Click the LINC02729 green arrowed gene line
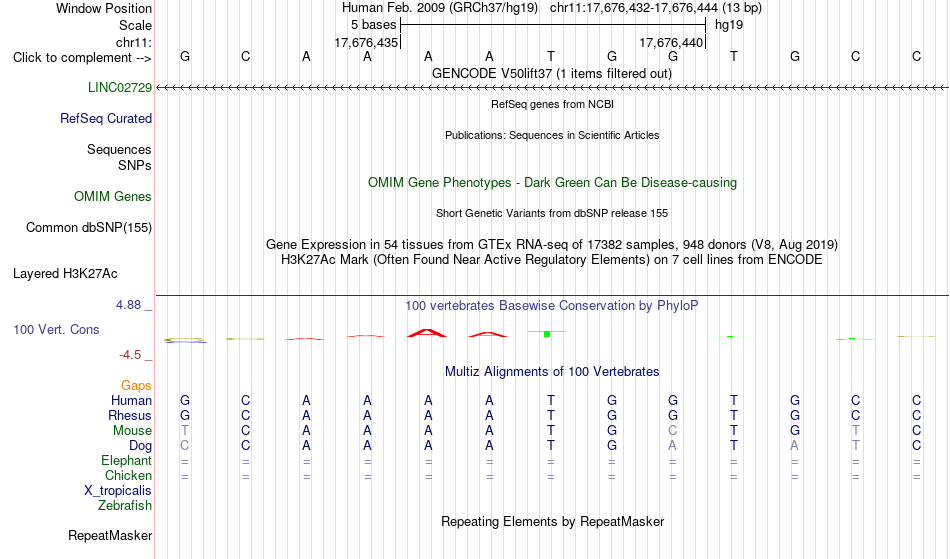950x559 pixels. tap(552, 88)
